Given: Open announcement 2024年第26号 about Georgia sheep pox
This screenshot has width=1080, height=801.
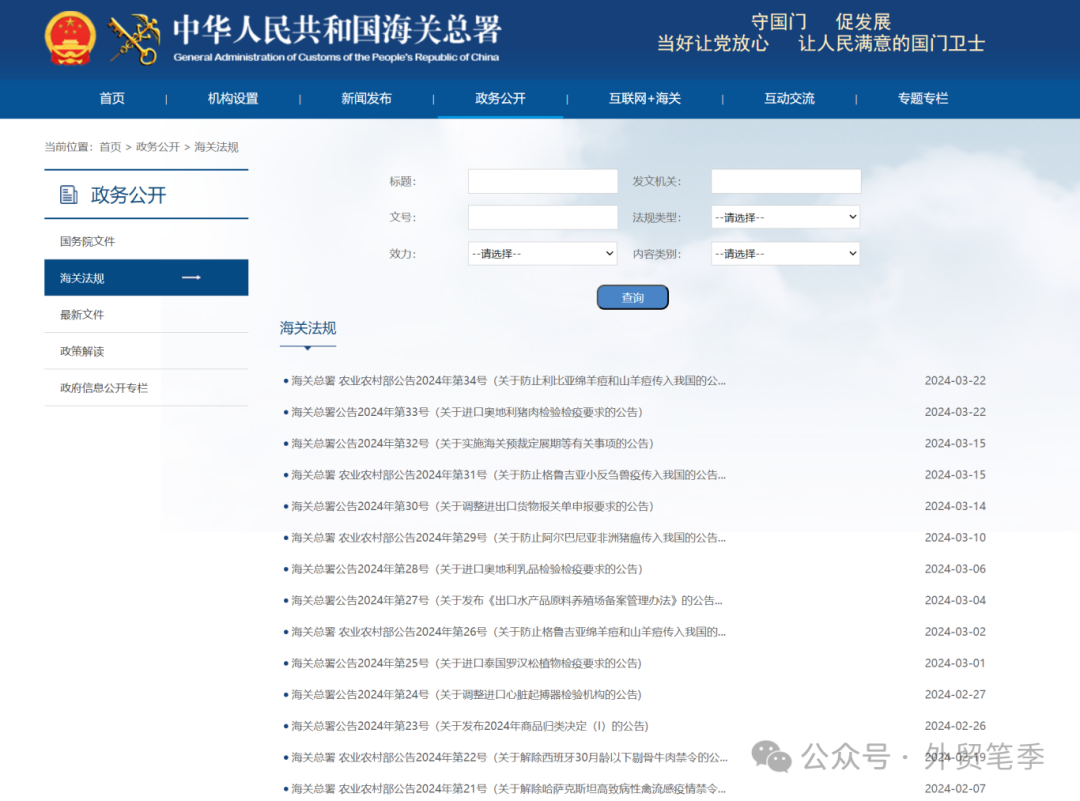Looking at the screenshot, I should [x=508, y=632].
